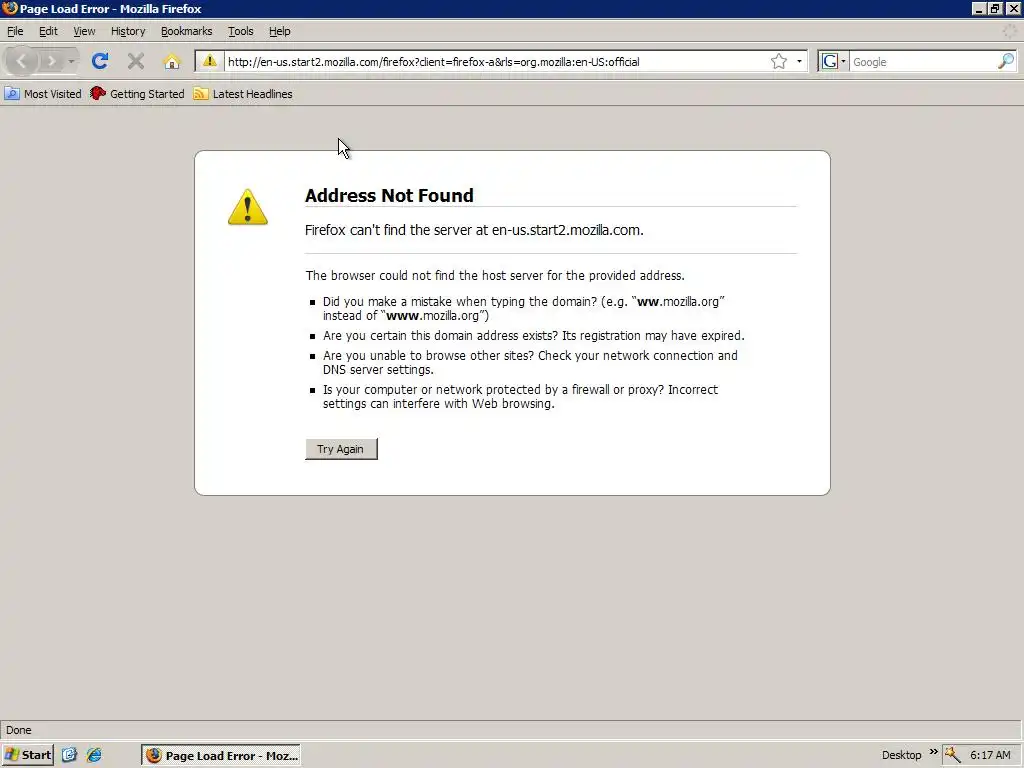Open the Getting Started bookmark

point(137,94)
